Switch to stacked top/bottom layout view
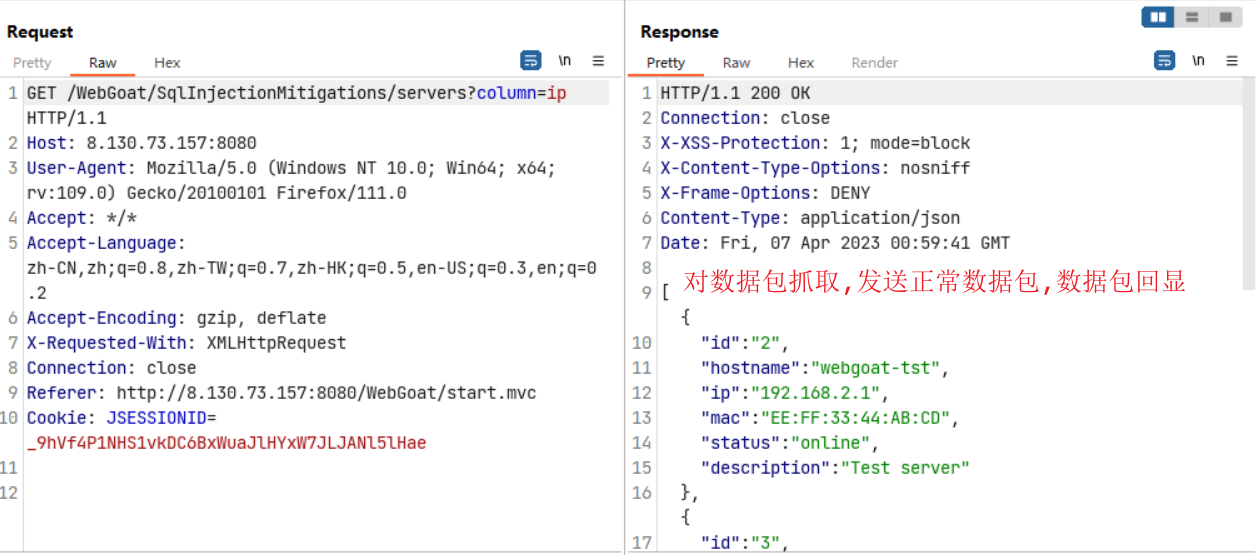Image resolution: width=1257 pixels, height=555 pixels. click(x=1191, y=17)
